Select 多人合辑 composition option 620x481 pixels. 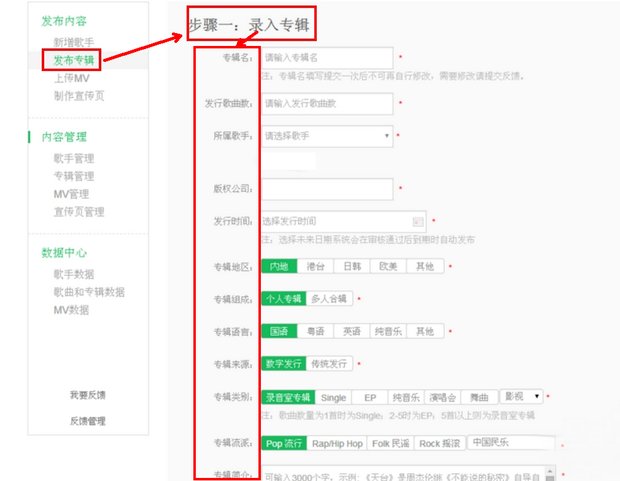[329, 299]
